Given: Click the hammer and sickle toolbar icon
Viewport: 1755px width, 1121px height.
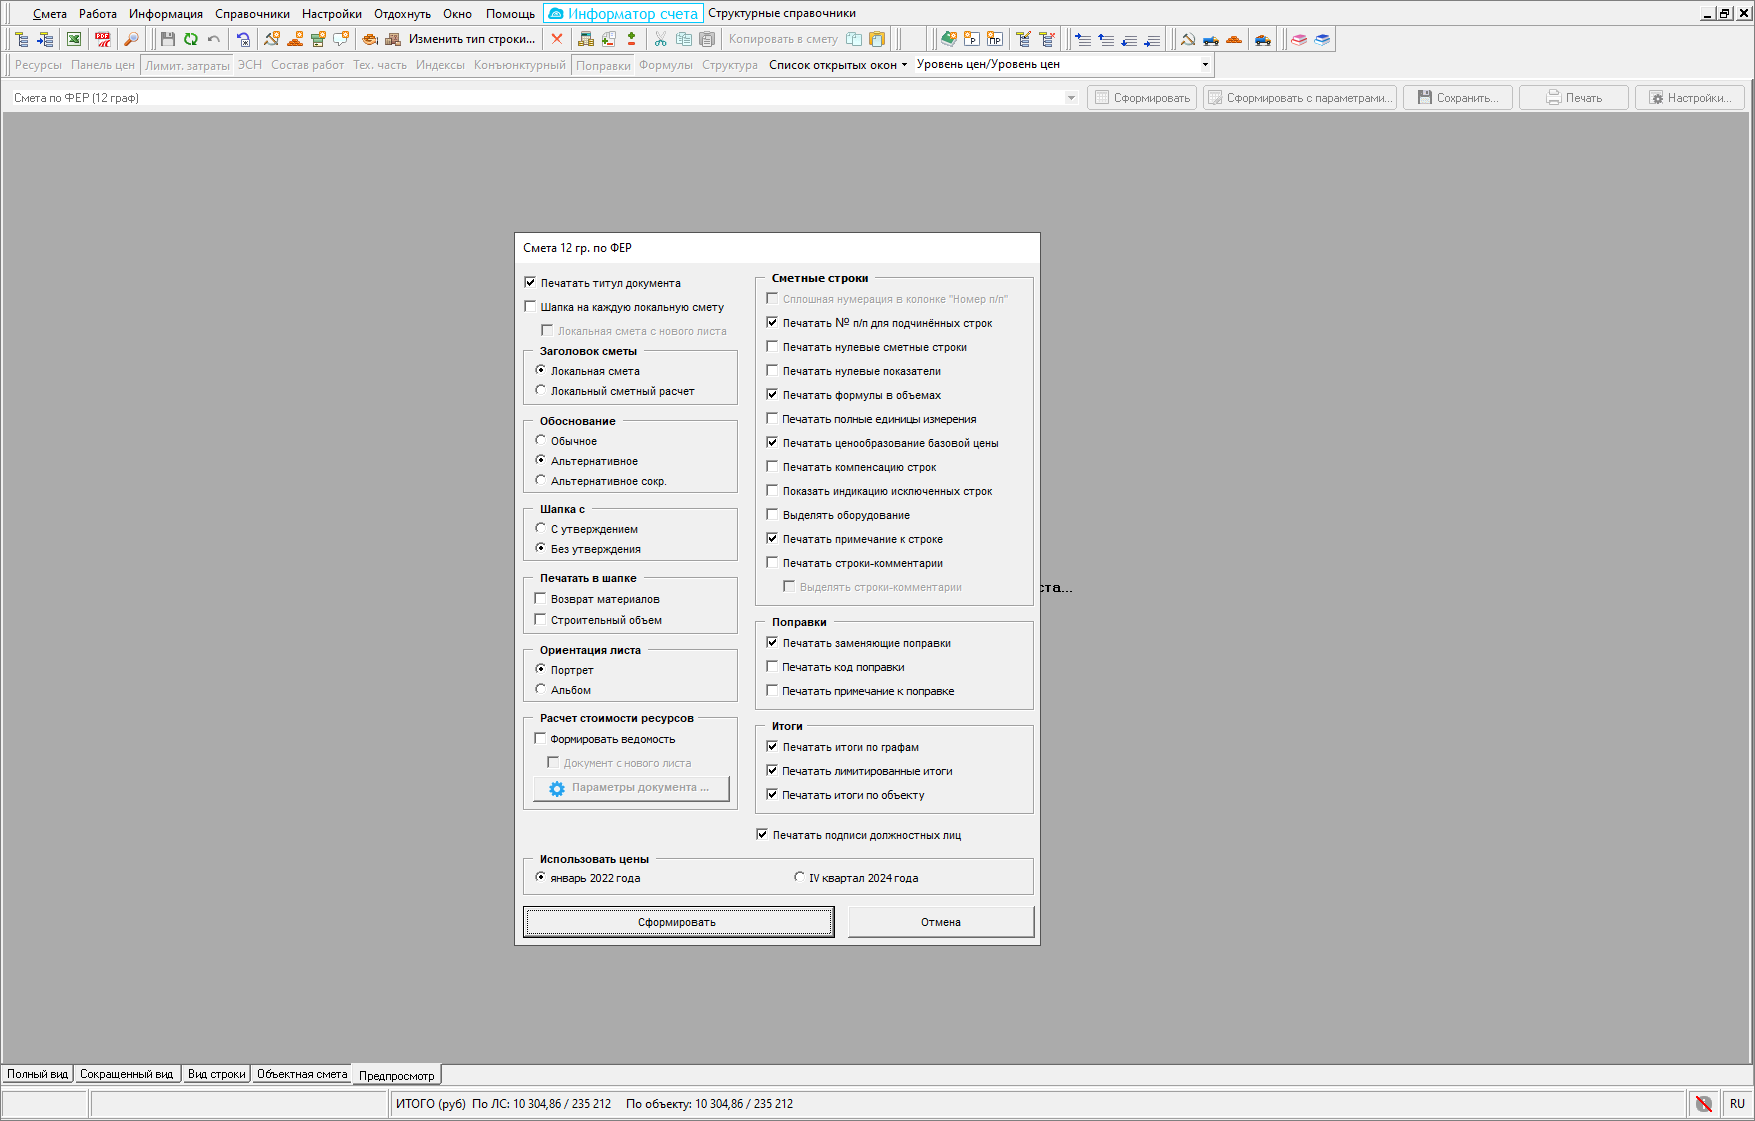Looking at the screenshot, I should tap(1188, 39).
